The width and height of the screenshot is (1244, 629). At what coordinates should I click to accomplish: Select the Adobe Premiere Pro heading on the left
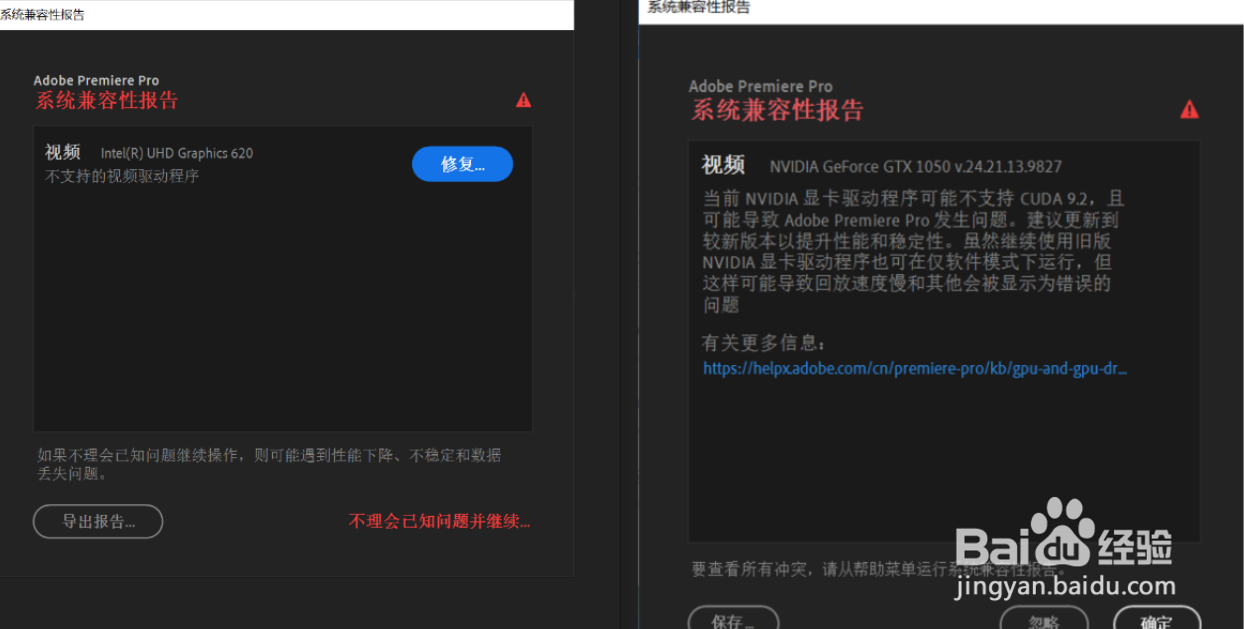[x=95, y=80]
